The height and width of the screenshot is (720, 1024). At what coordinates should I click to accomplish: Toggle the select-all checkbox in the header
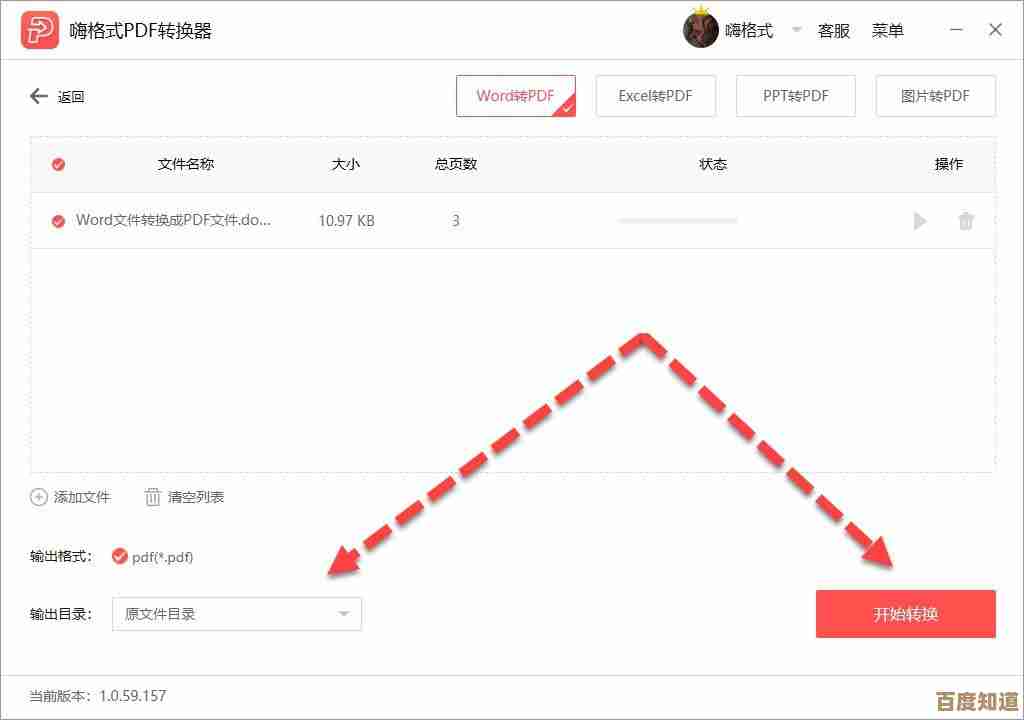tap(57, 164)
